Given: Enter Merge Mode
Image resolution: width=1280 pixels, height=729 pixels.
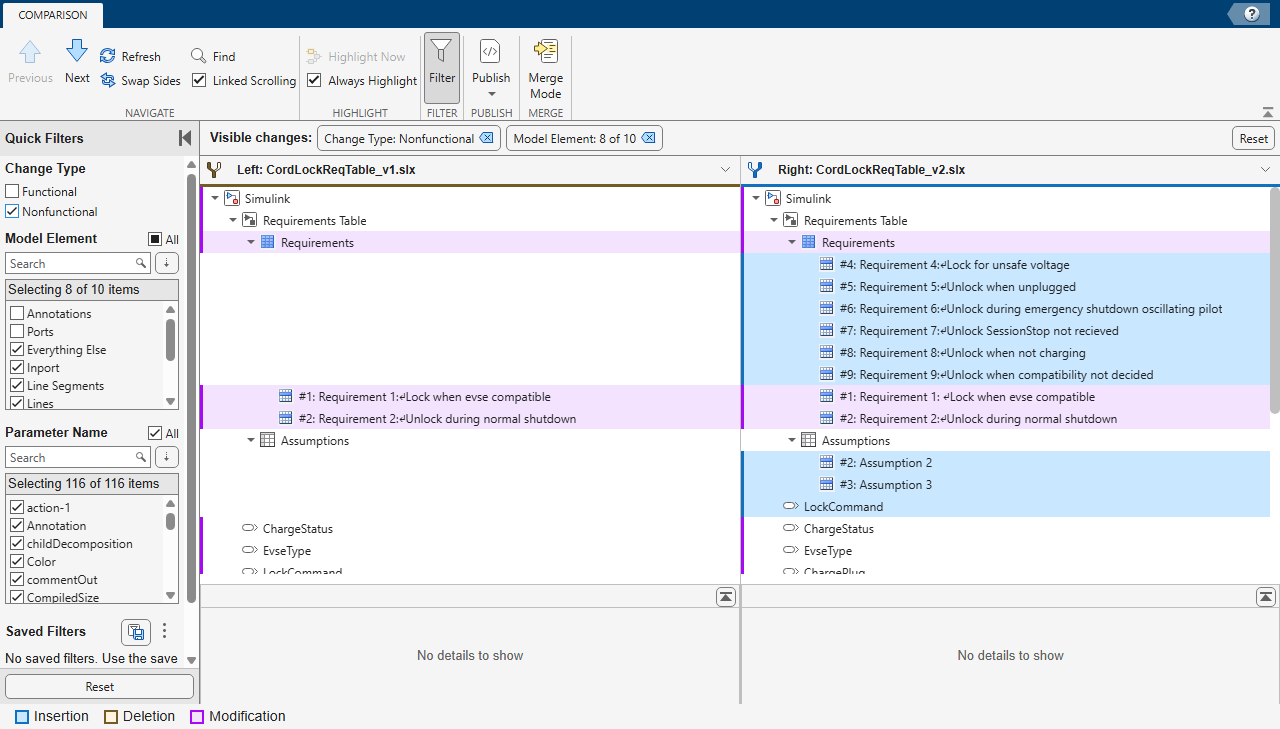Looking at the screenshot, I should pos(546,68).
